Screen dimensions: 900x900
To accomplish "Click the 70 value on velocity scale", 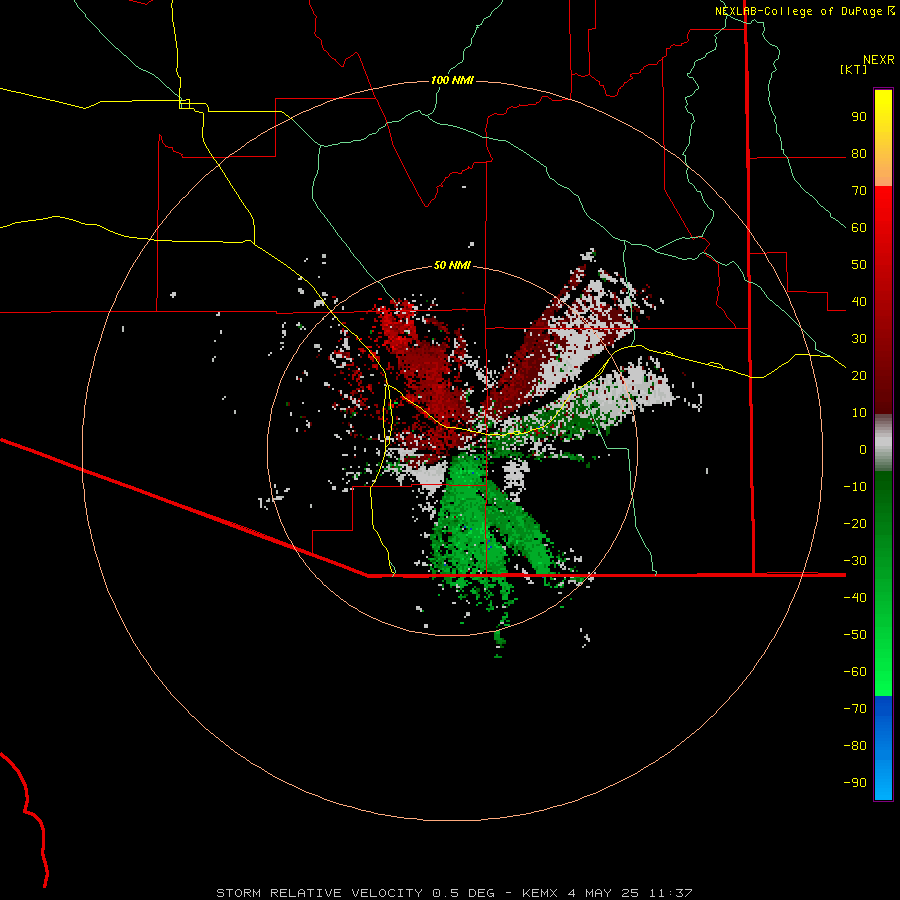I will coord(859,191).
